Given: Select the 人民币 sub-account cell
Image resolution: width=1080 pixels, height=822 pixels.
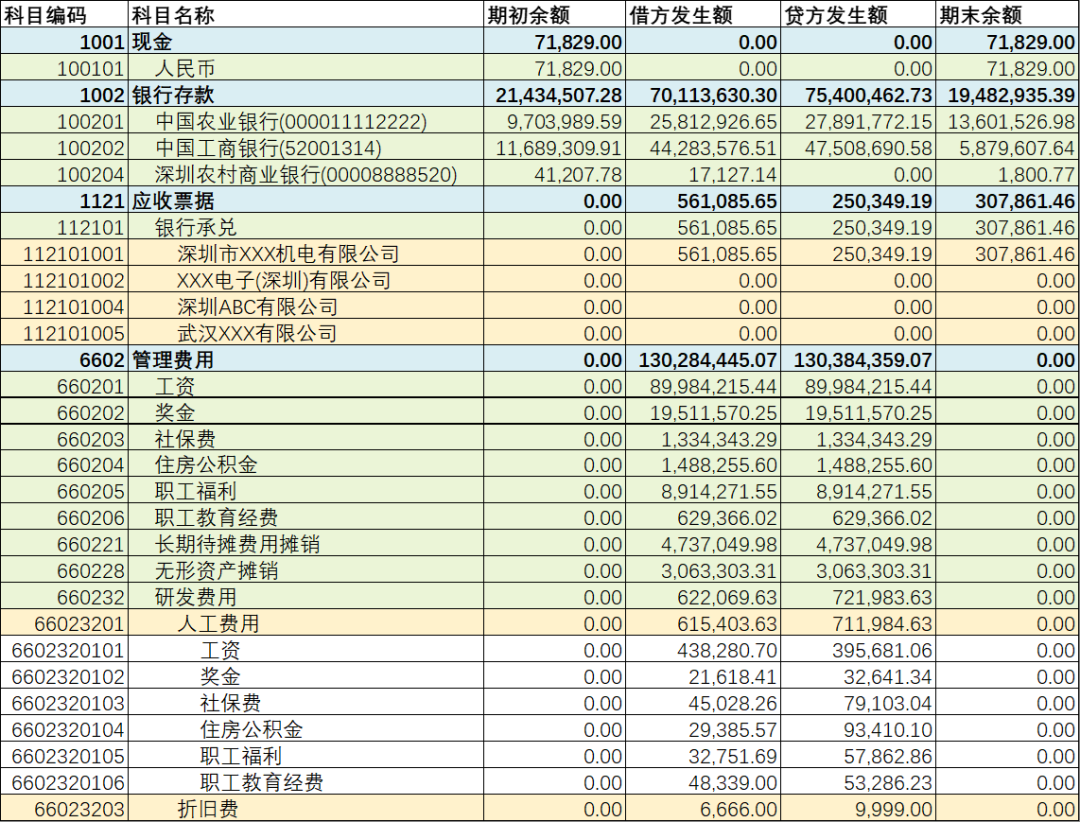Looking at the screenshot, I should pos(306,68).
